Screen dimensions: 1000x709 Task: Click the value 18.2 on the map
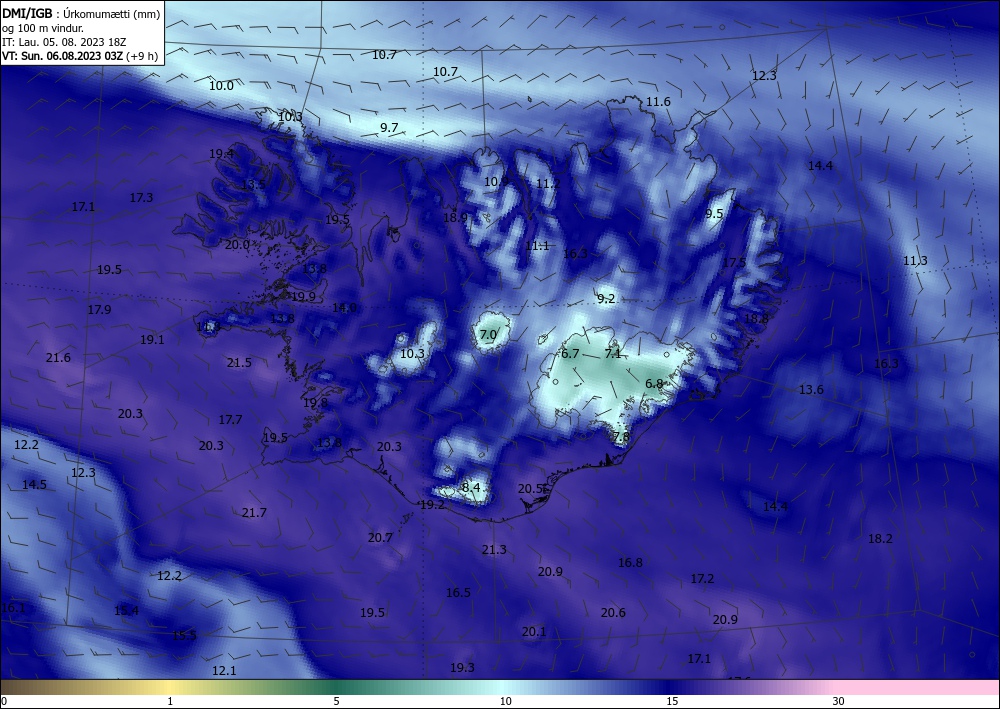pyautogui.click(x=880, y=539)
